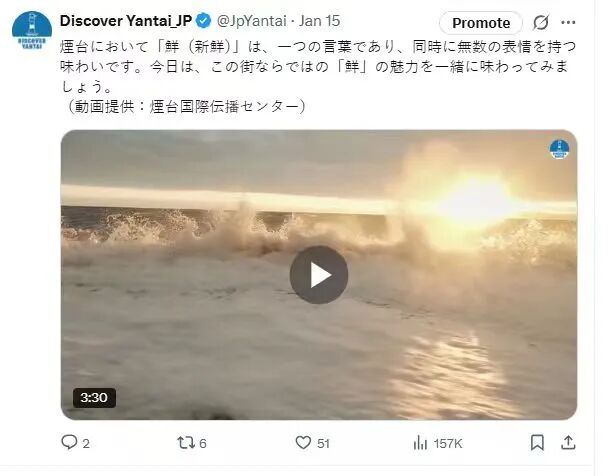Click the 51 likes count
Image resolution: width=616 pixels, height=476 pixels.
[x=323, y=443]
